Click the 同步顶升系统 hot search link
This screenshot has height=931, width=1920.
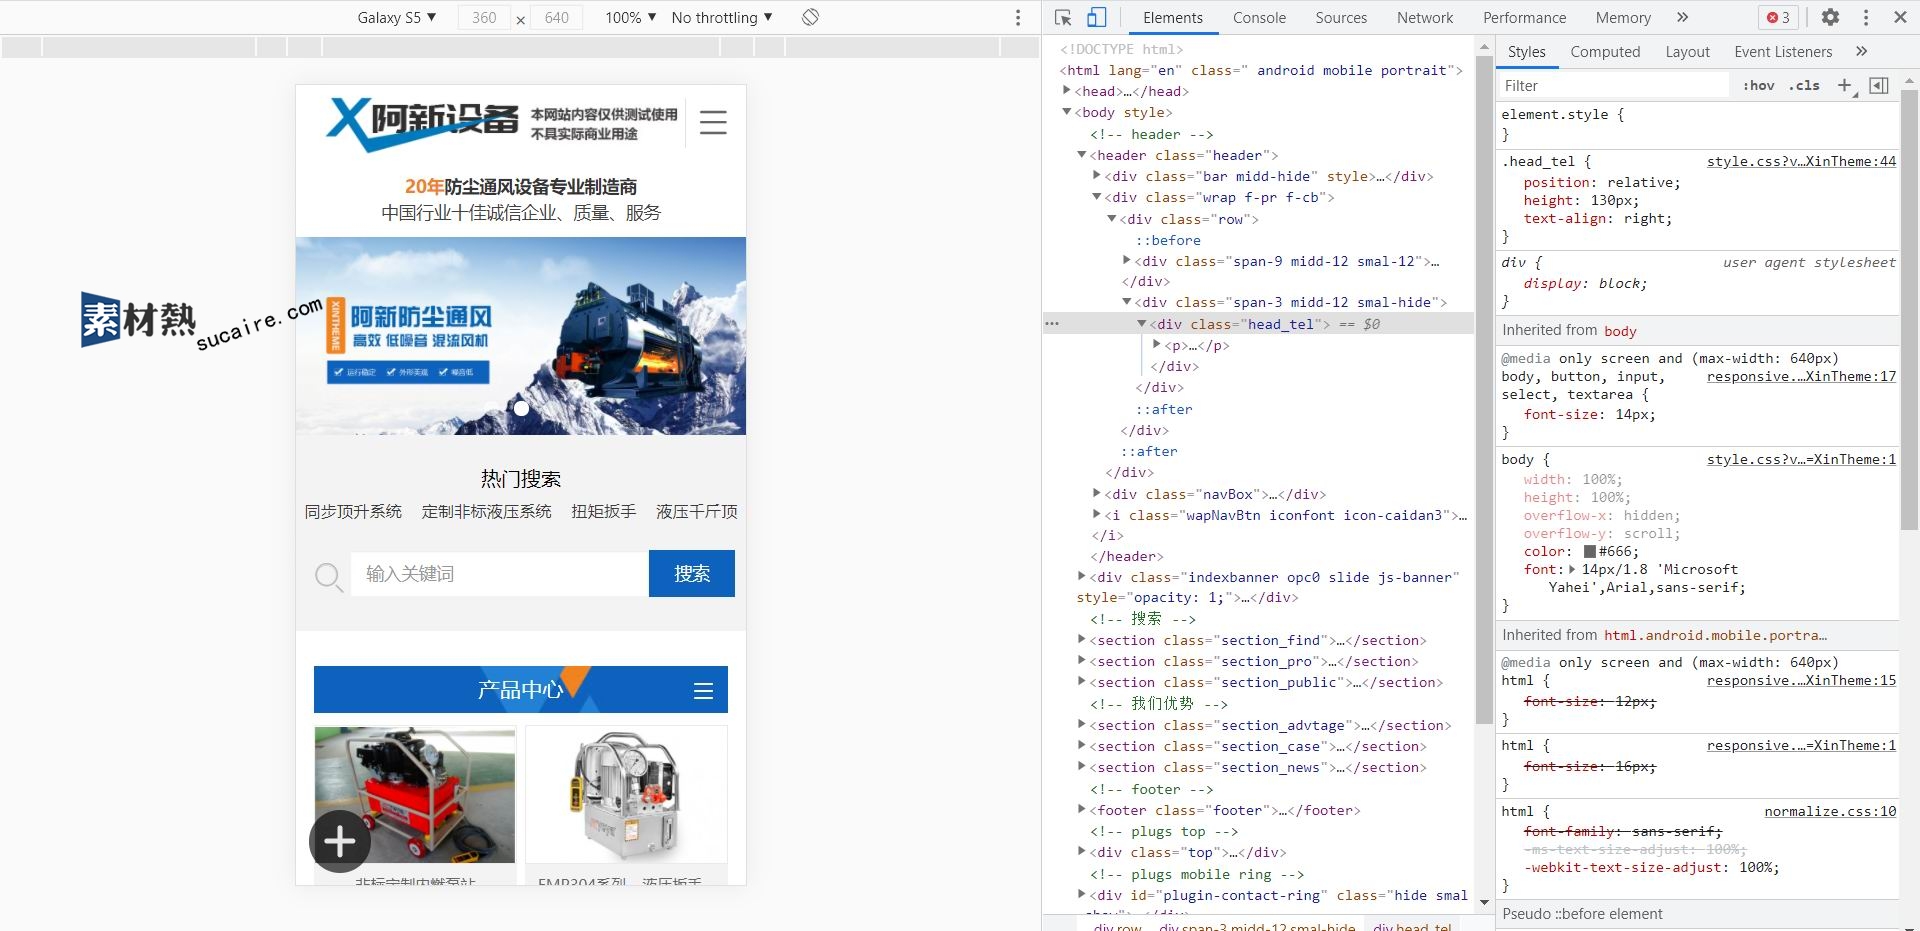[x=353, y=511]
